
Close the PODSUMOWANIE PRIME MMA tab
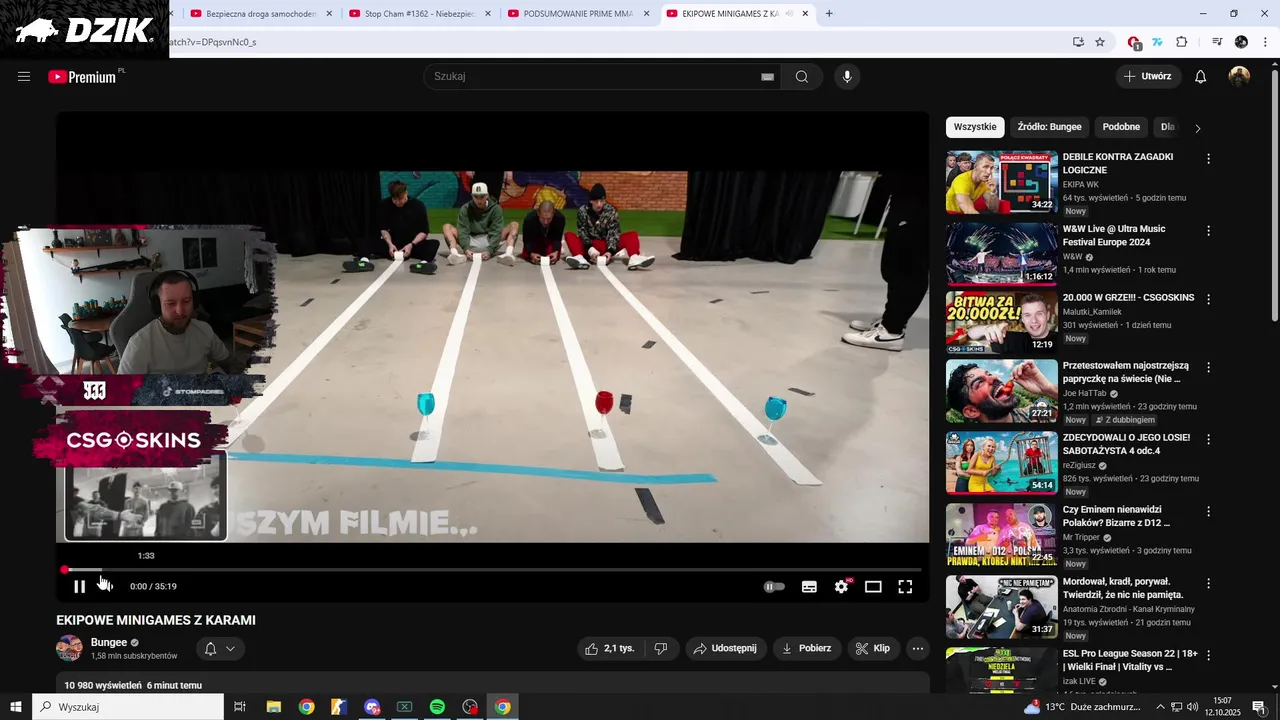pos(646,14)
